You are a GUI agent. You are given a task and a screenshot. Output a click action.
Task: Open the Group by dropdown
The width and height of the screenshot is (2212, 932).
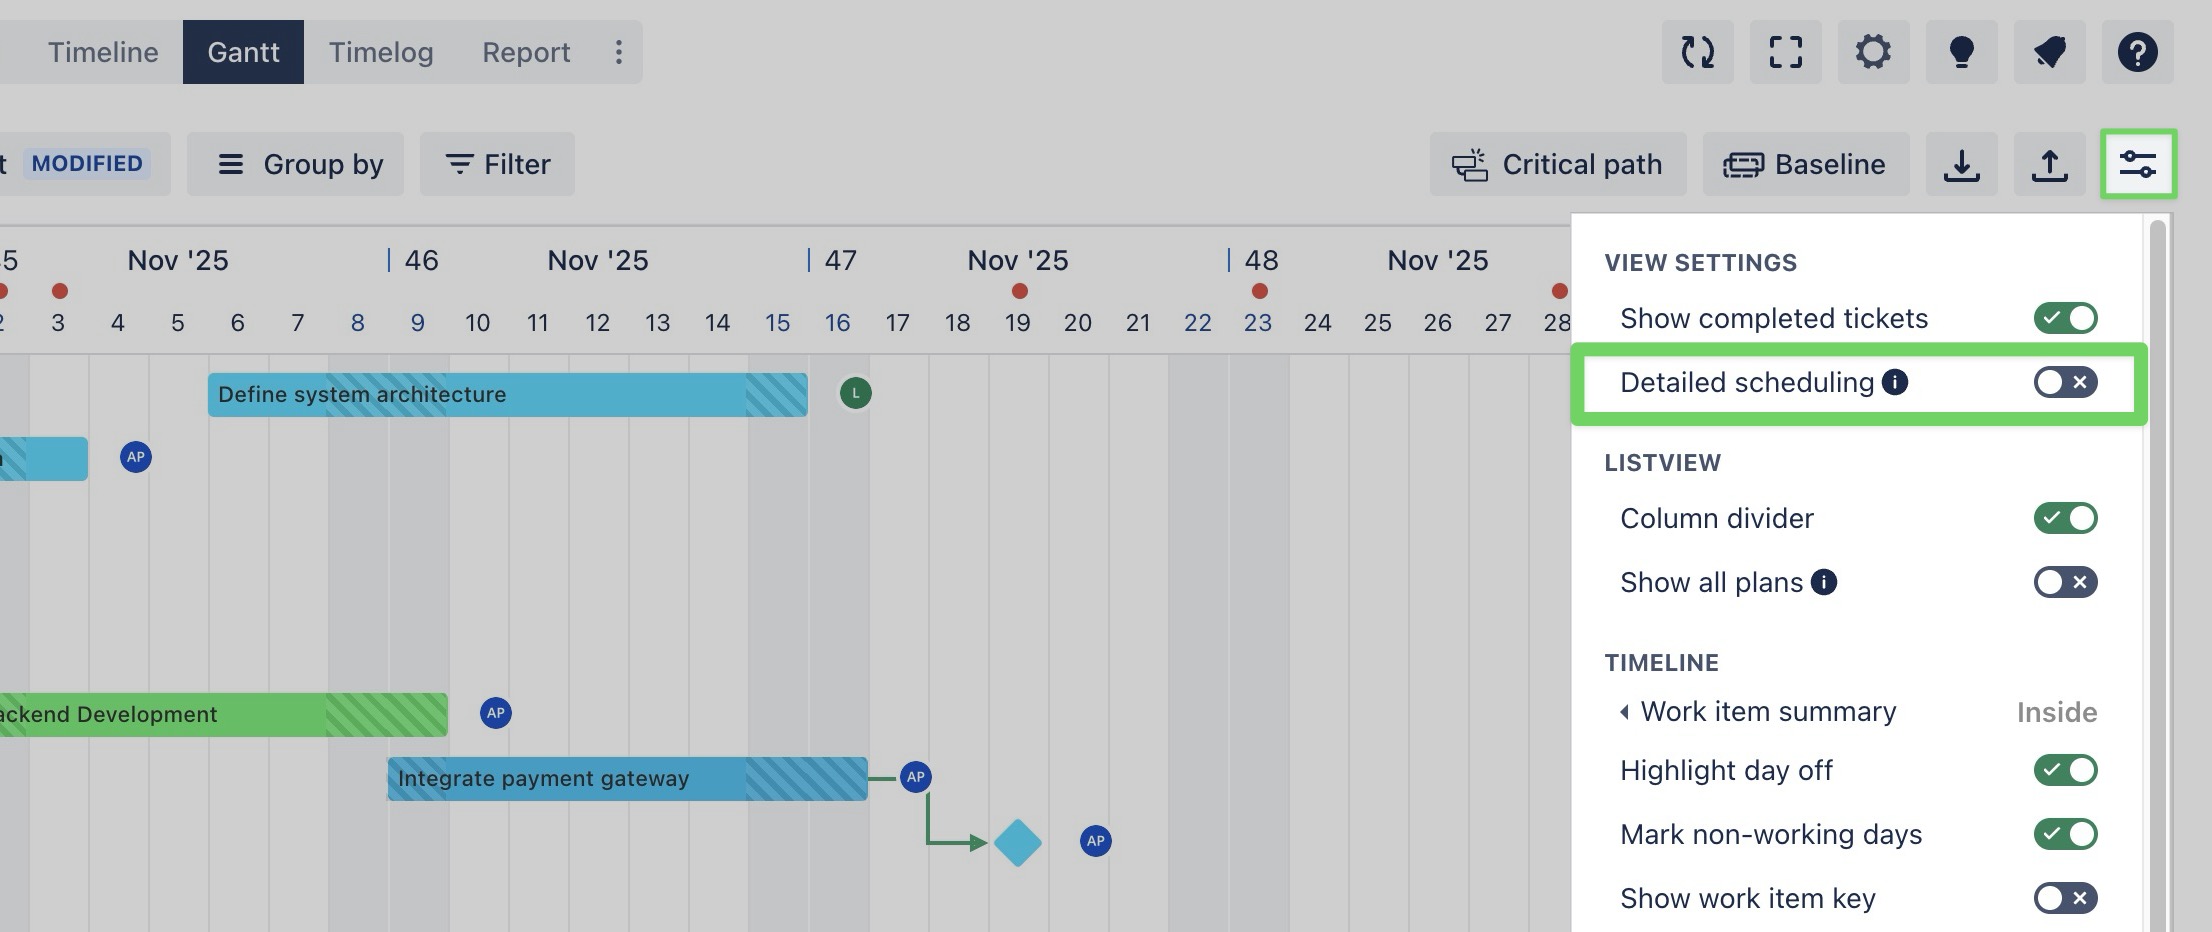pos(296,164)
